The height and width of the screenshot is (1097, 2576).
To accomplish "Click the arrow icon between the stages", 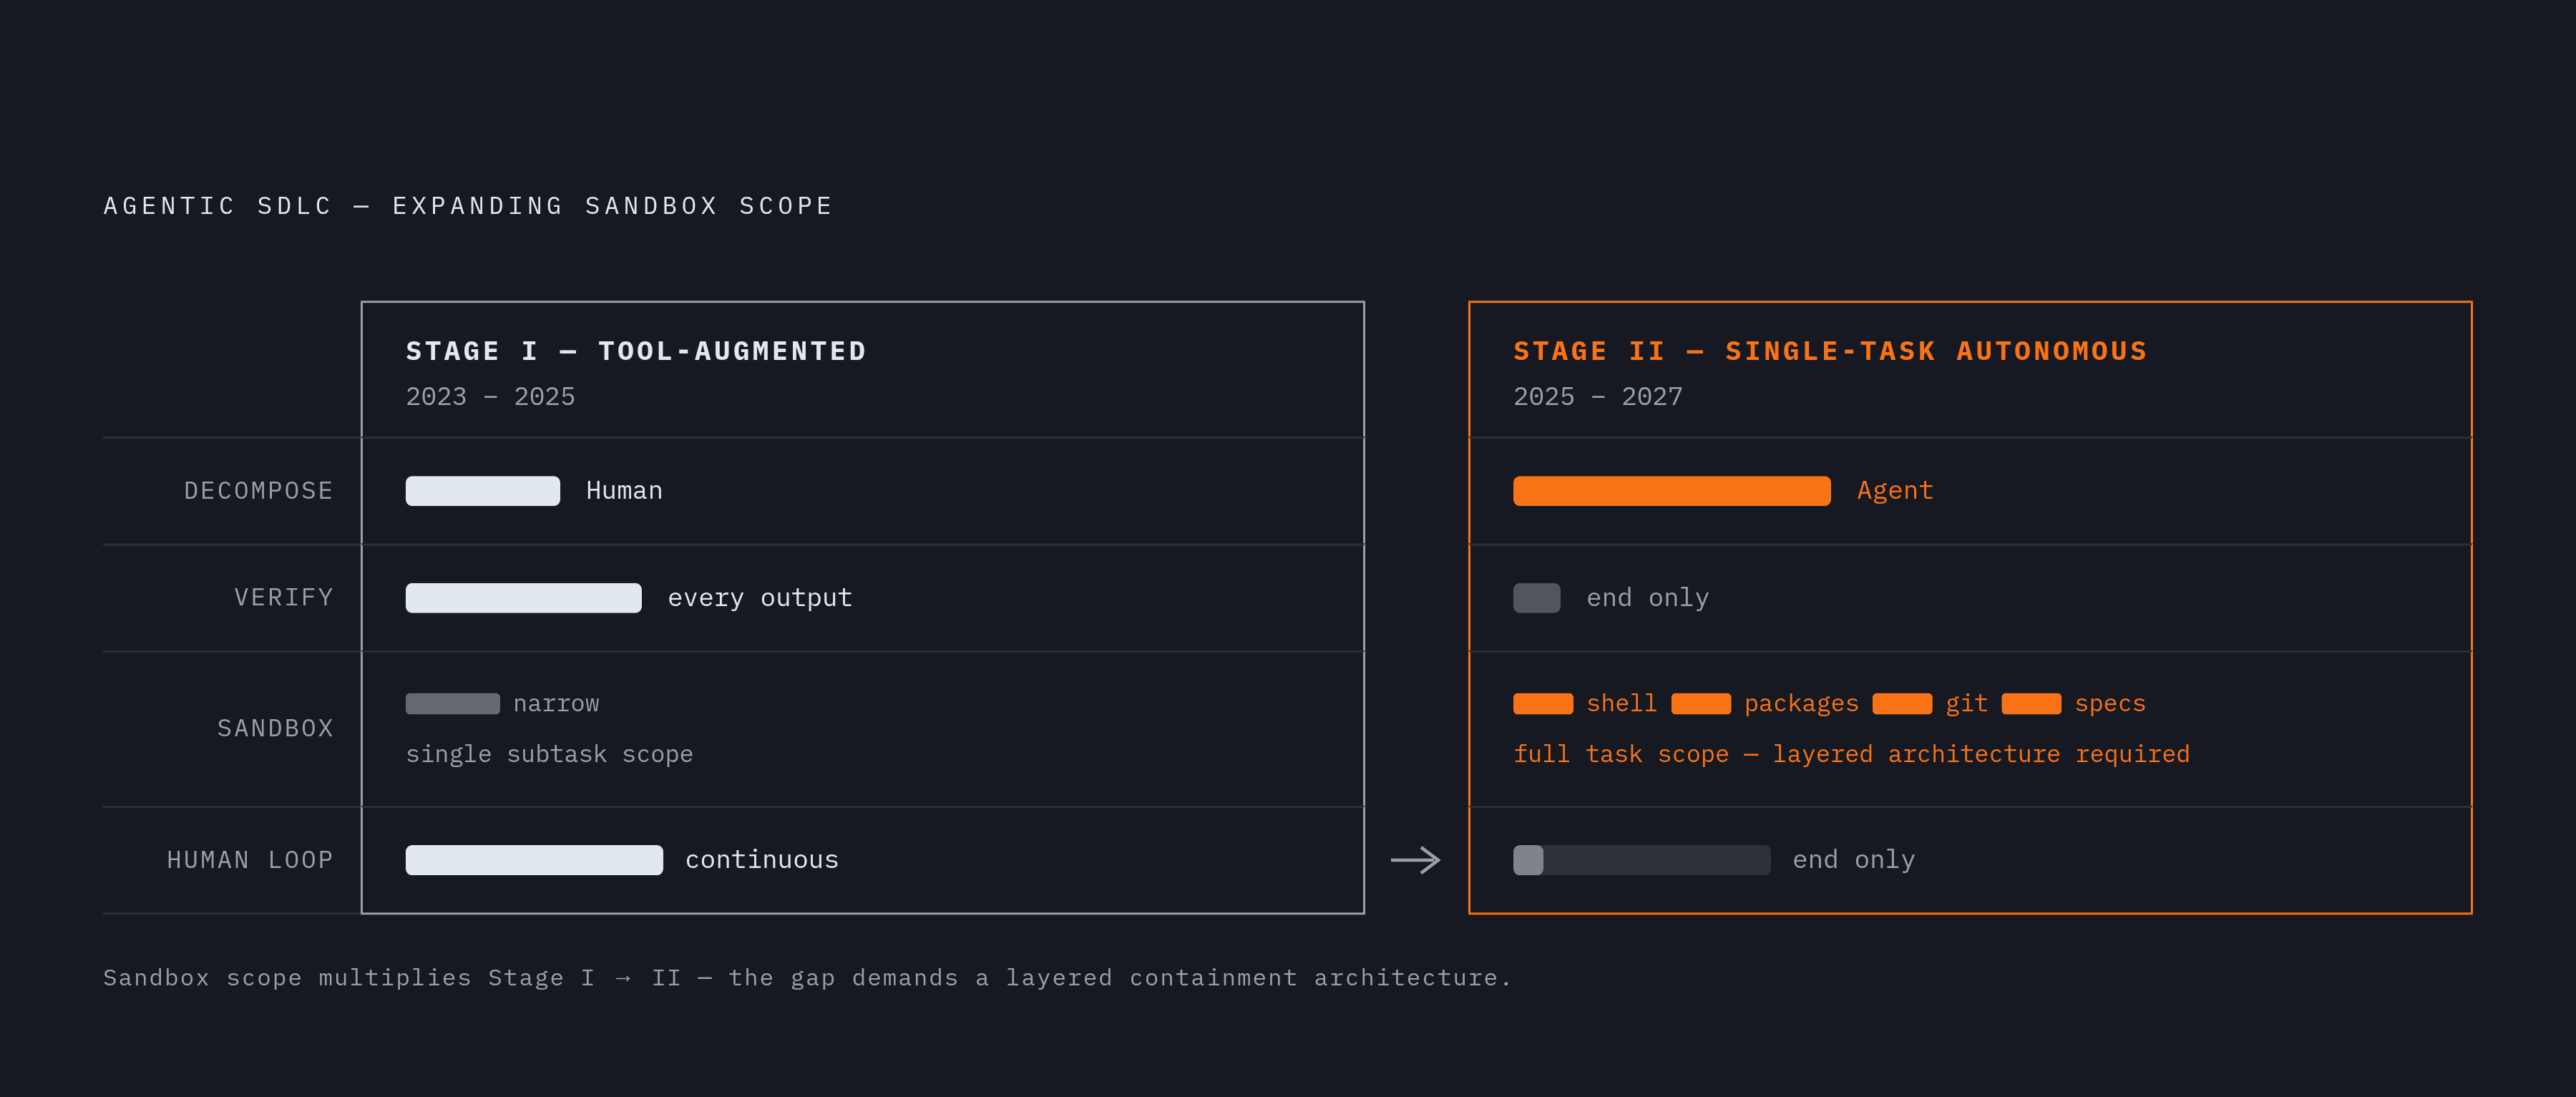I will [x=1415, y=860].
